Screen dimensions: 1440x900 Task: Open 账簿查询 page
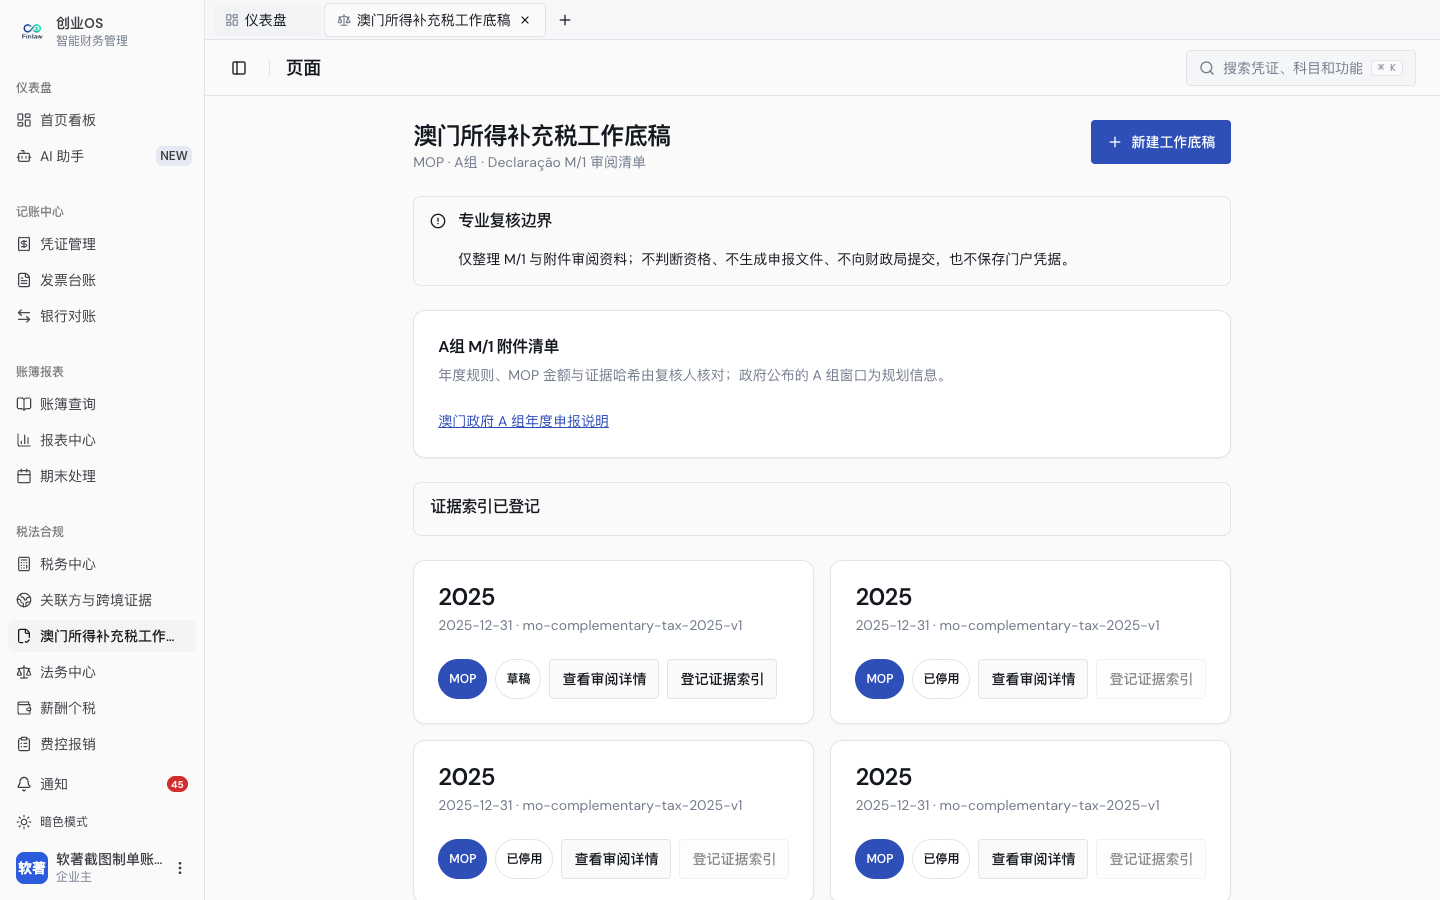pos(102,404)
